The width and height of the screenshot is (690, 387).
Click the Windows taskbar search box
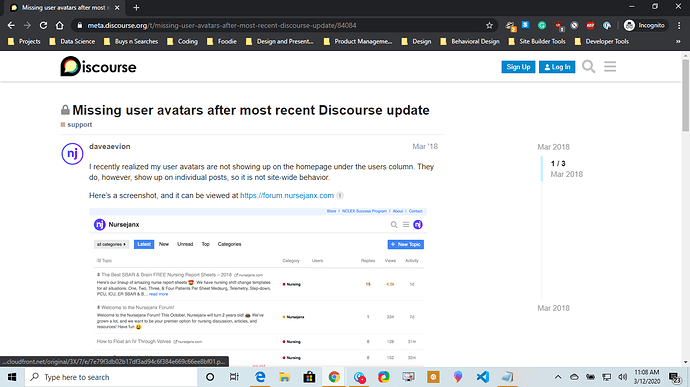point(111,377)
